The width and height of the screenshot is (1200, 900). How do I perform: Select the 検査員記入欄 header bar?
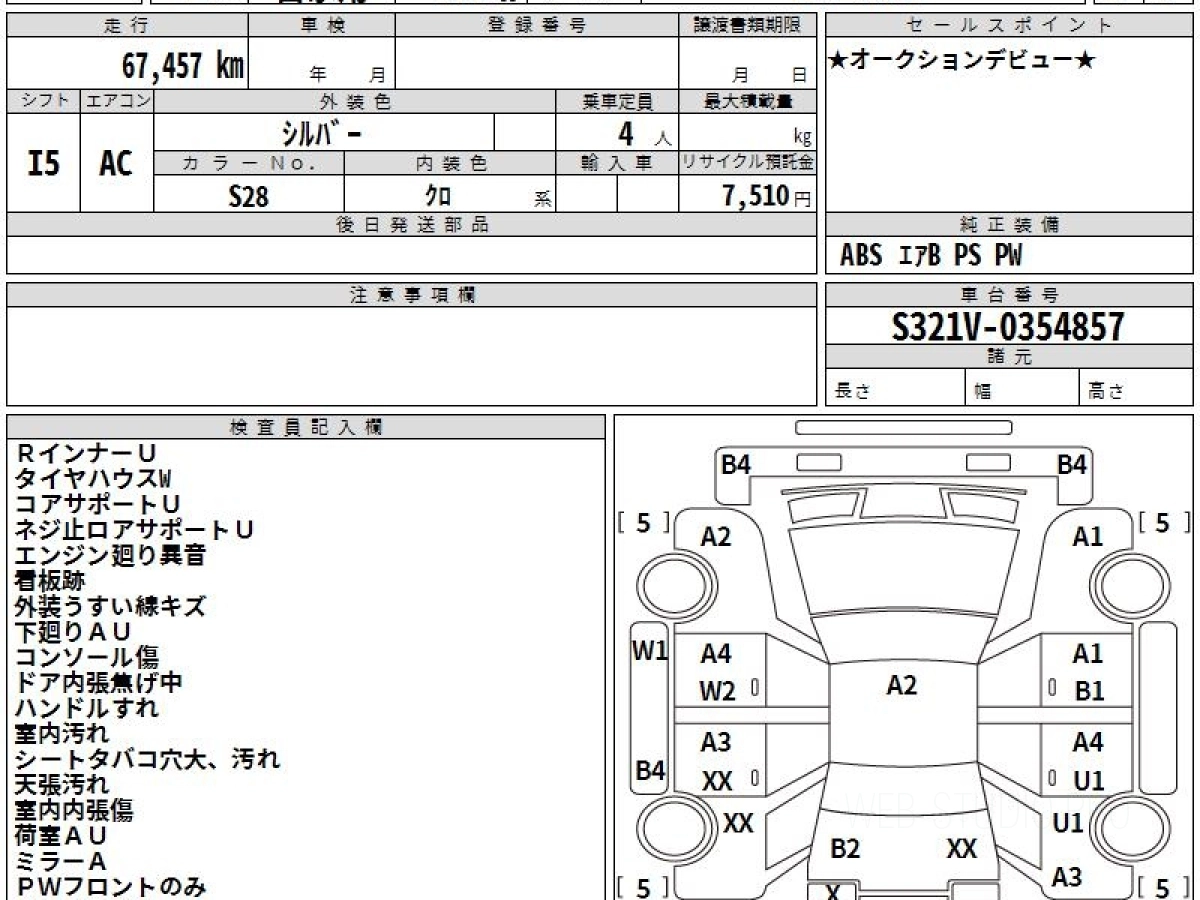[x=306, y=427]
